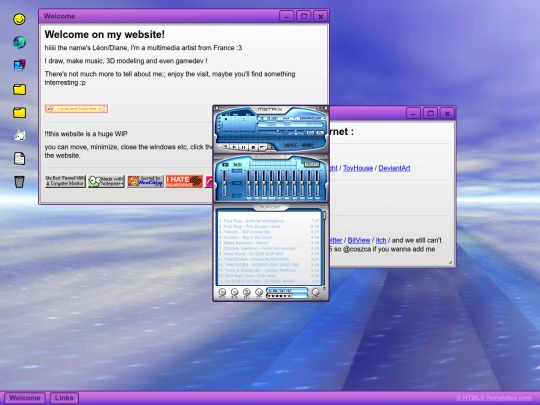This screenshot has height=405, width=540.
Task: Toggle the equalizer ON button
Action: click(226, 165)
